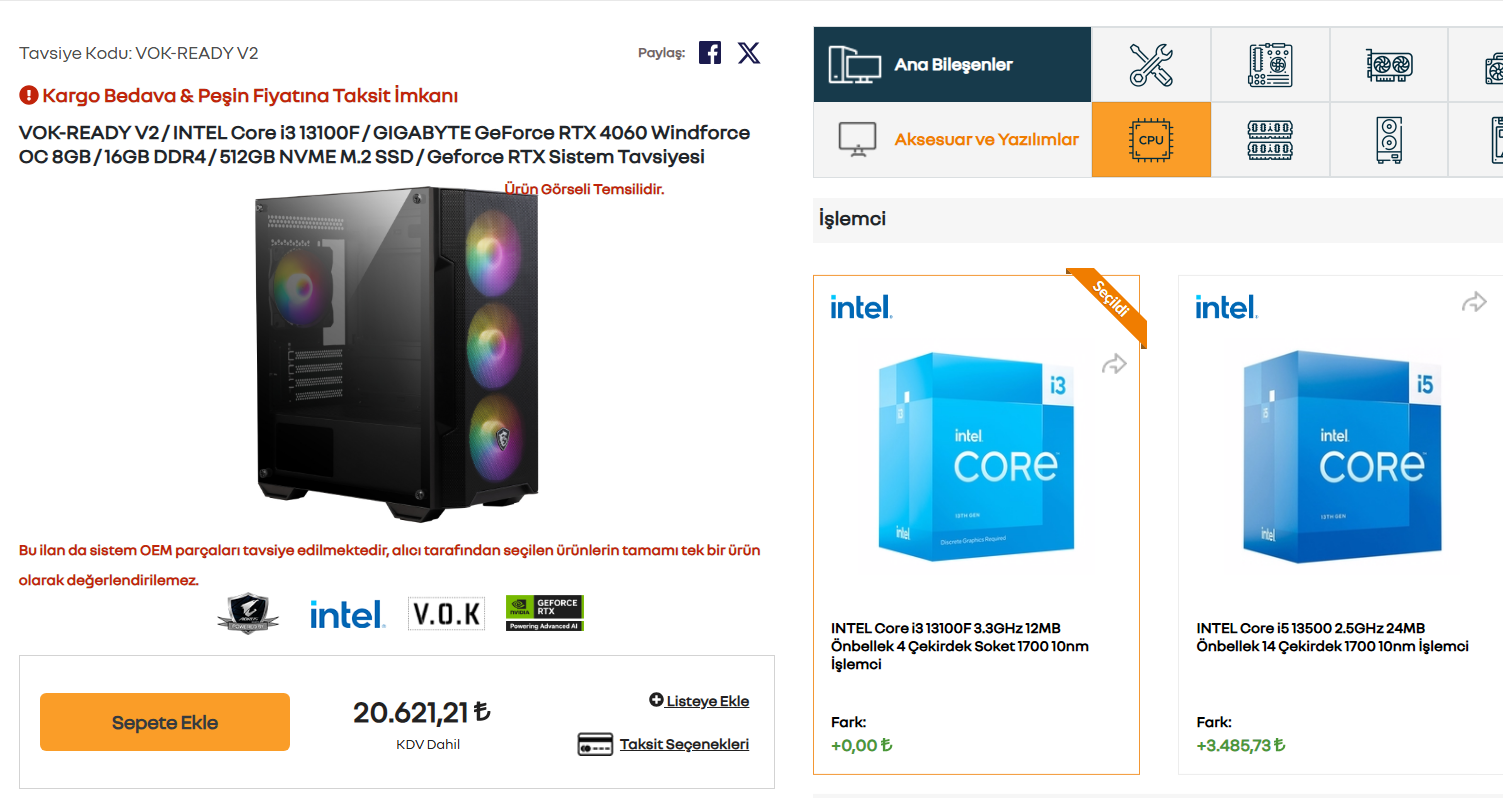
Task: Switch to Ana Bileşenler tab
Action: 952,65
